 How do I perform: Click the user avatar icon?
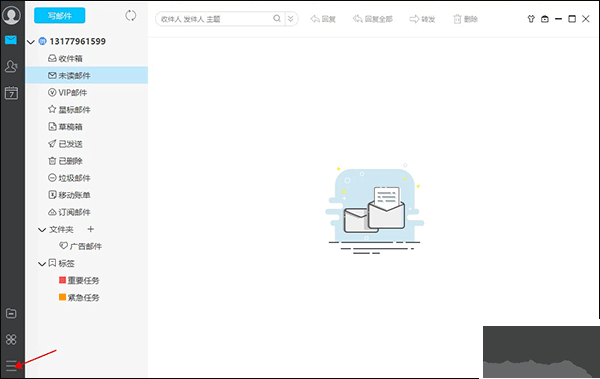tap(11, 15)
